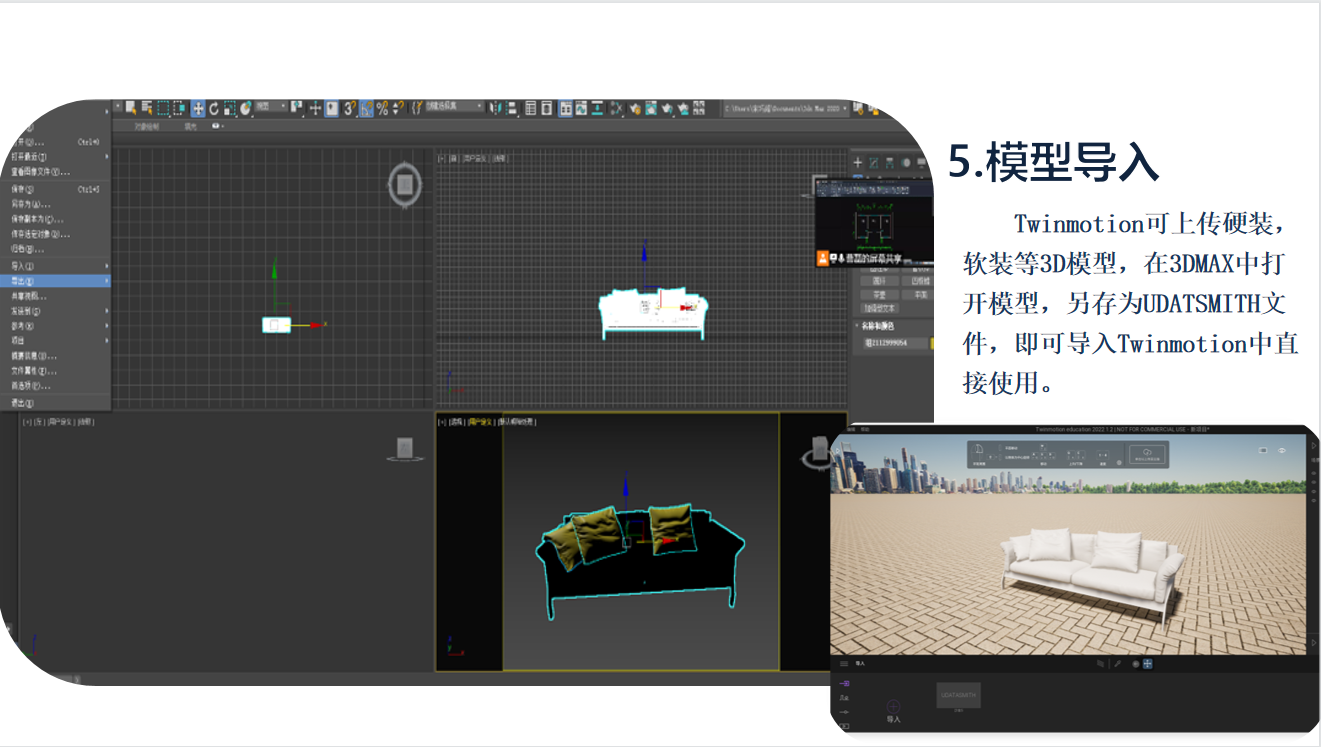Click the Mirror tool icon
1321x747 pixels.
[495, 108]
